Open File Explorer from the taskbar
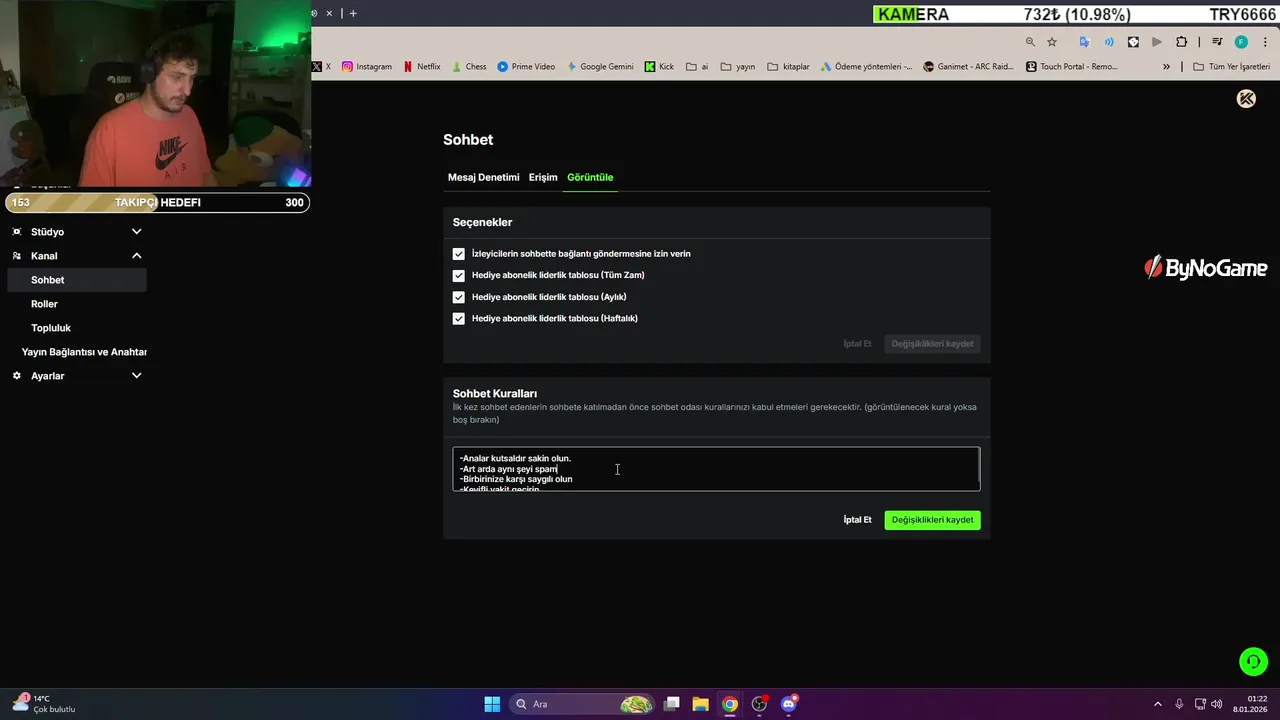The width and height of the screenshot is (1280, 720). 700,704
